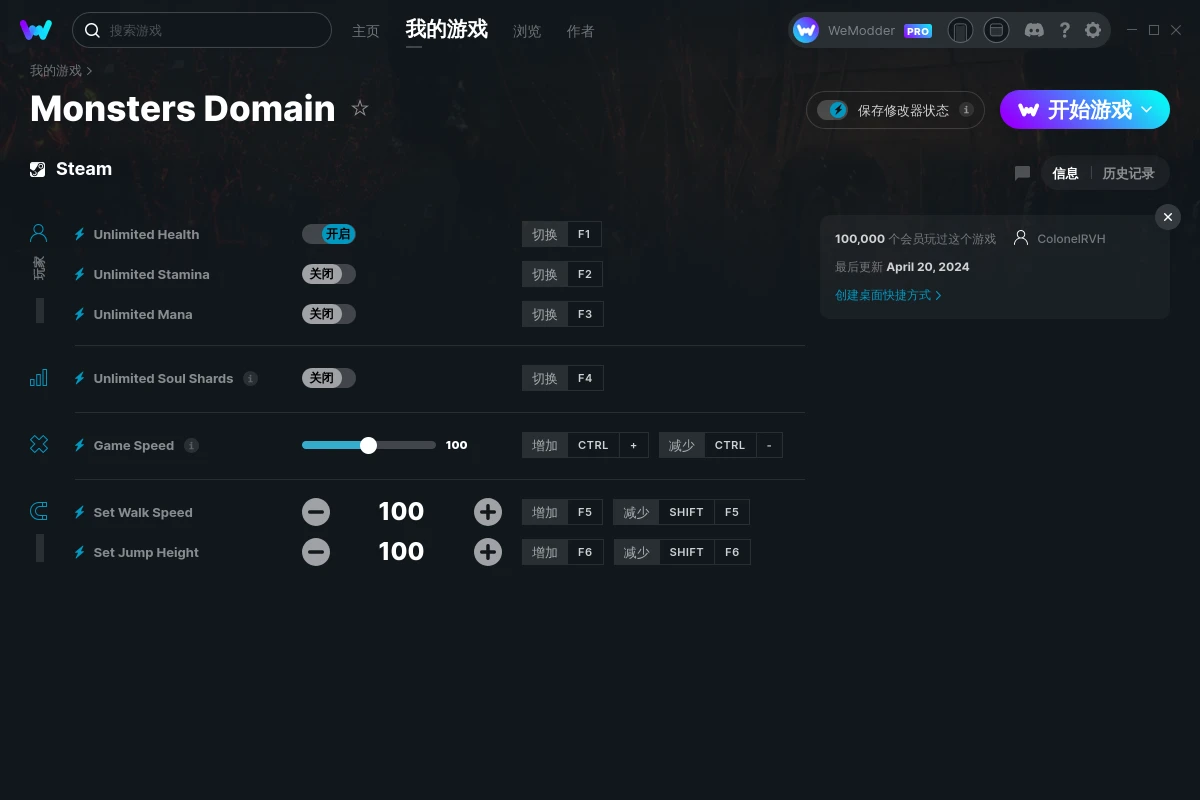Image resolution: width=1200 pixels, height=800 pixels.
Task: Select the player category icon
Action: [39, 233]
